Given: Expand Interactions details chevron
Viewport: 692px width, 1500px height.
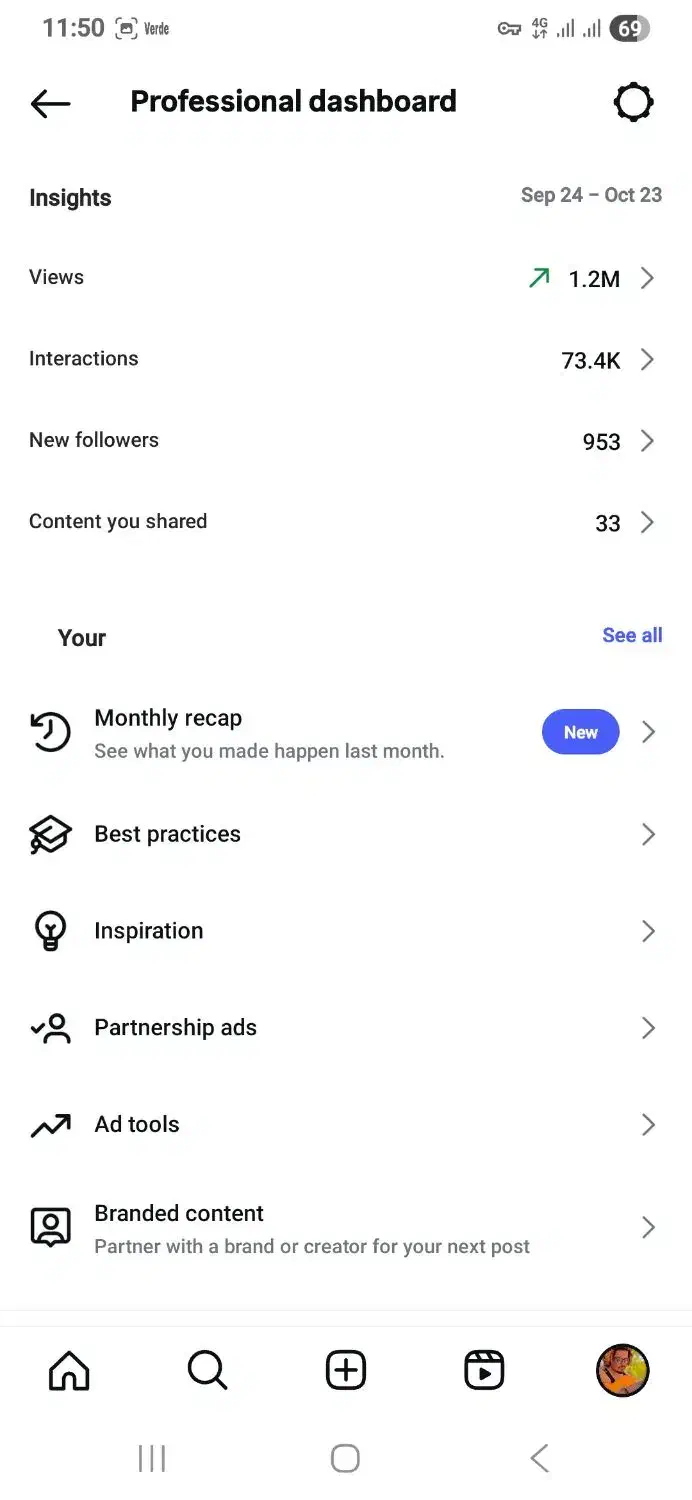Looking at the screenshot, I should point(647,360).
